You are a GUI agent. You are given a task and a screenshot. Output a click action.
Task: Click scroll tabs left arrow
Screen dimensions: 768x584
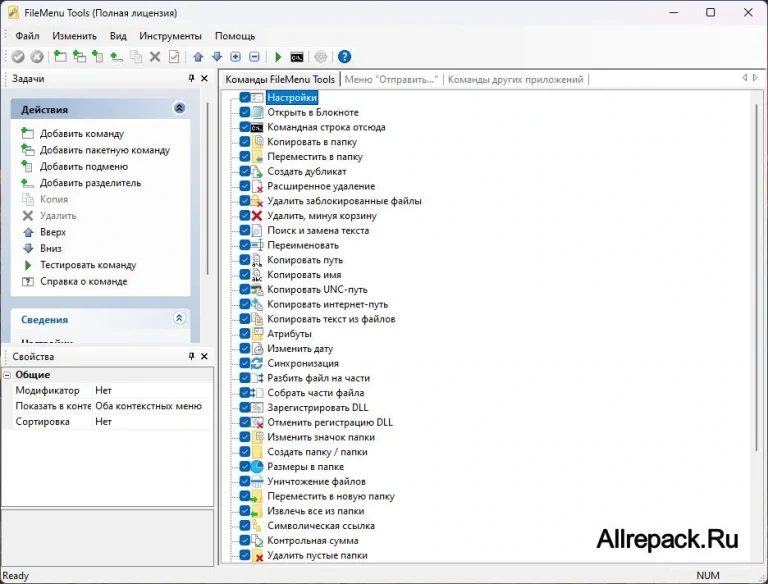point(744,77)
